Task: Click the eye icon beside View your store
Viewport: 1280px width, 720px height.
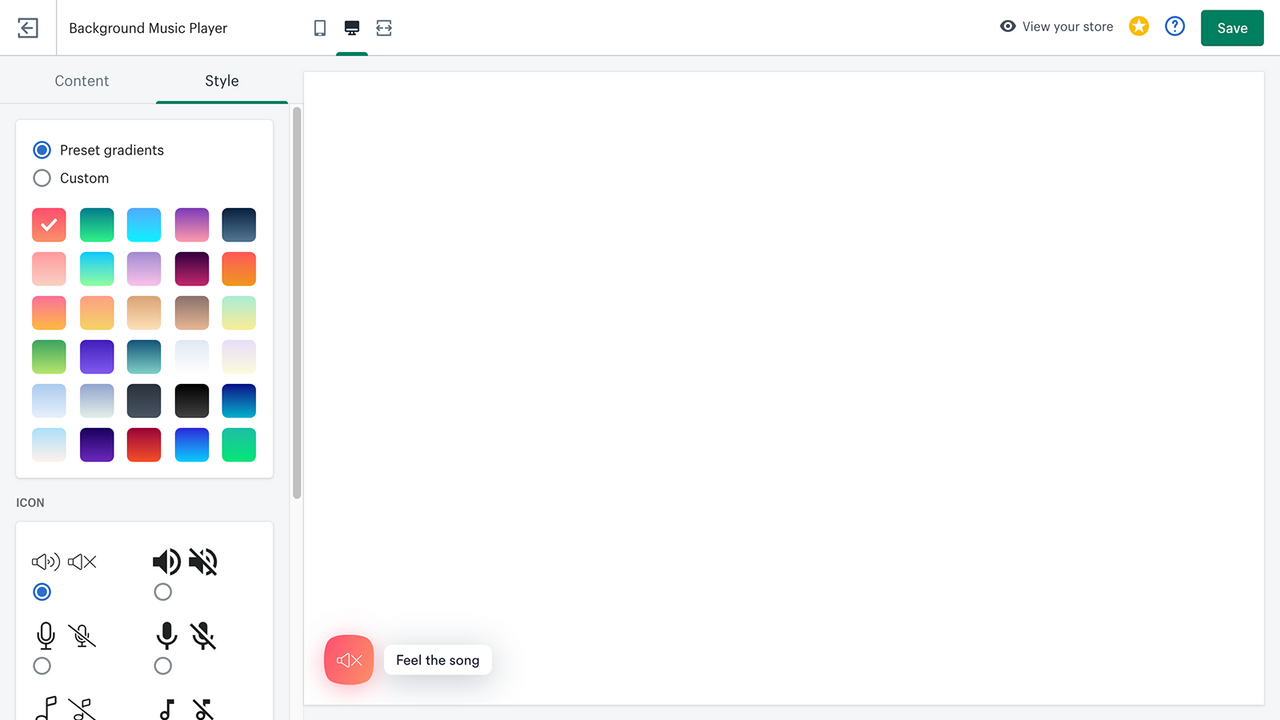Action: pos(1008,27)
